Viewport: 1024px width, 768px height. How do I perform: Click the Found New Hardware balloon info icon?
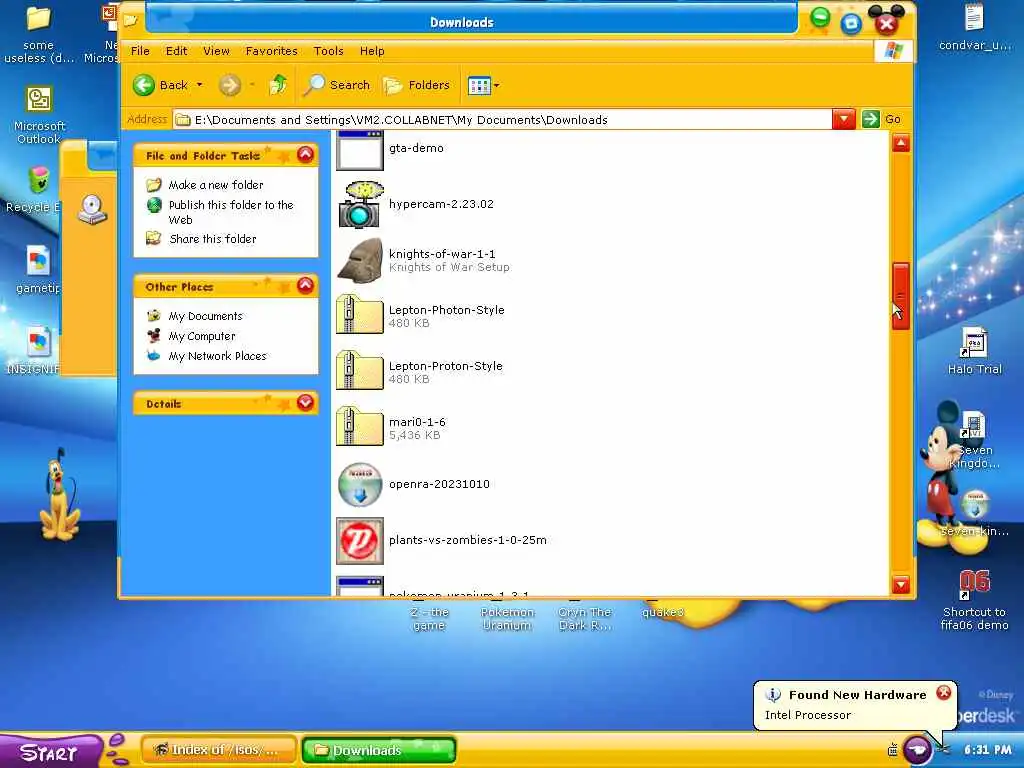click(x=773, y=695)
